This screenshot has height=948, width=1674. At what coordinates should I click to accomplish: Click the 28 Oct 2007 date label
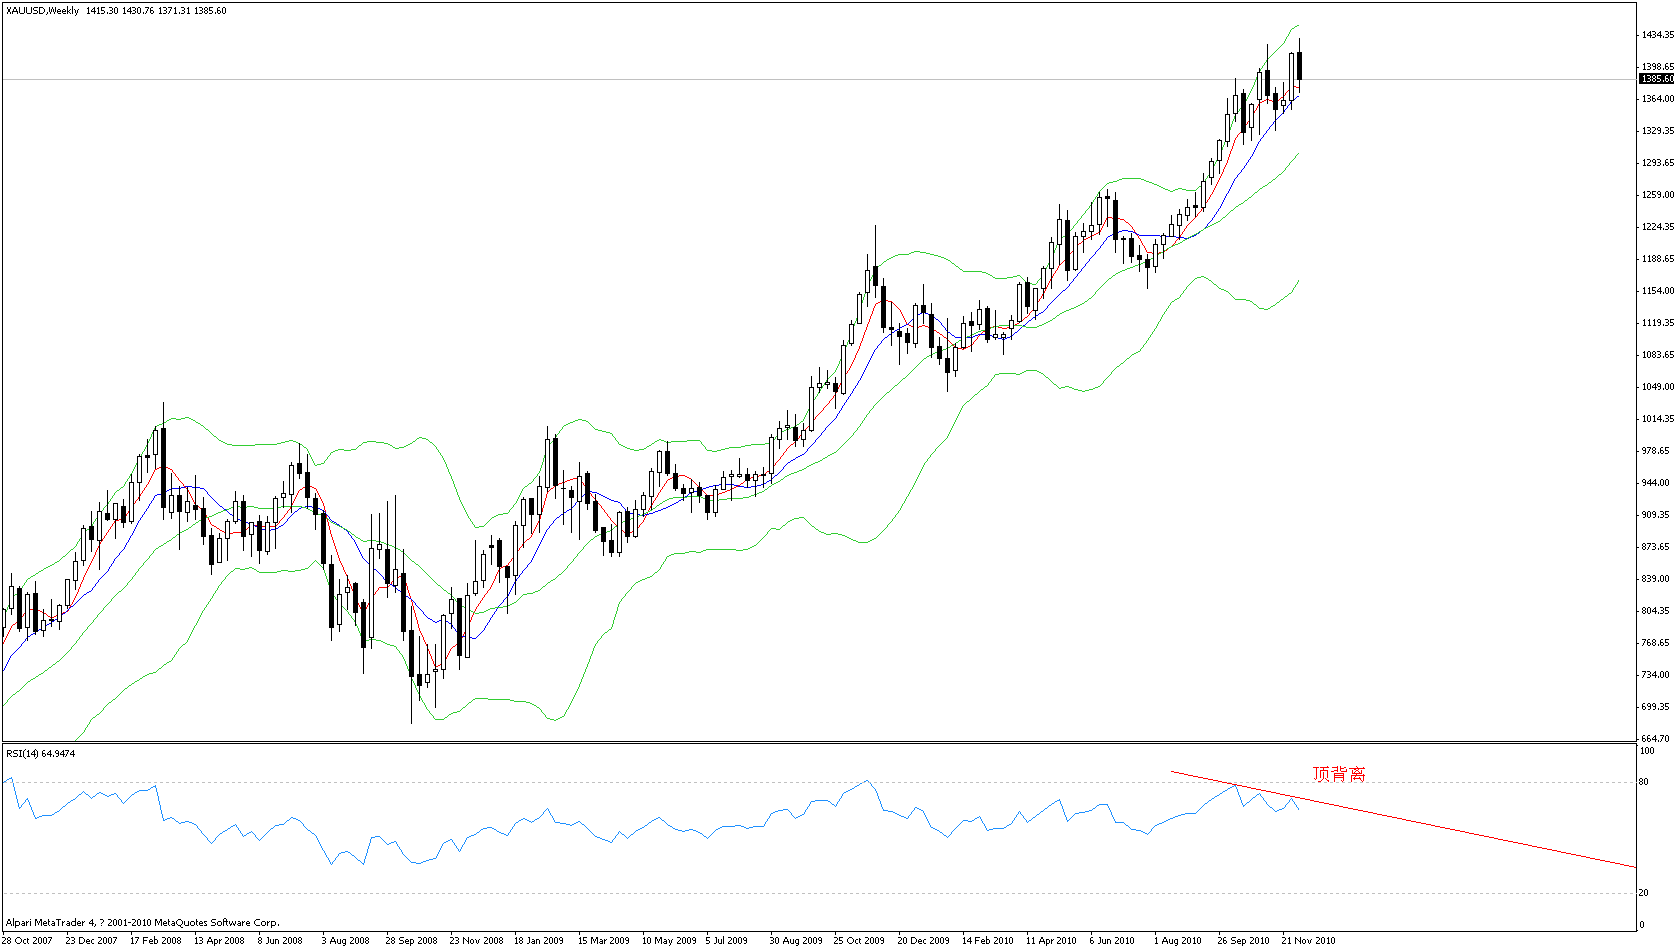27,940
